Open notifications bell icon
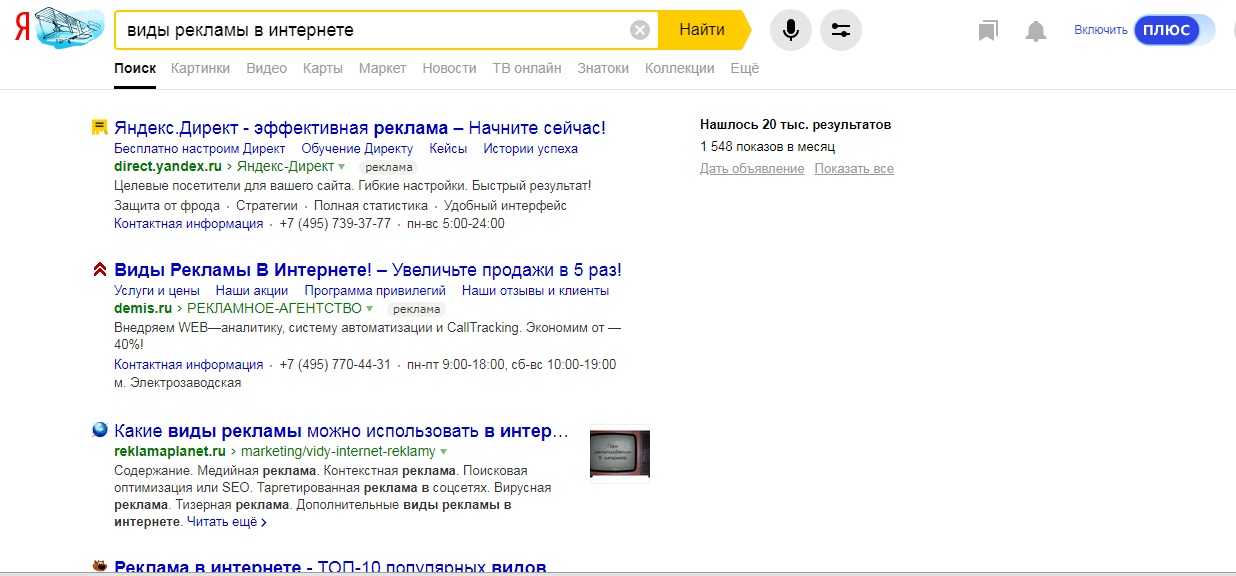This screenshot has width=1236, height=576. coord(1036,31)
